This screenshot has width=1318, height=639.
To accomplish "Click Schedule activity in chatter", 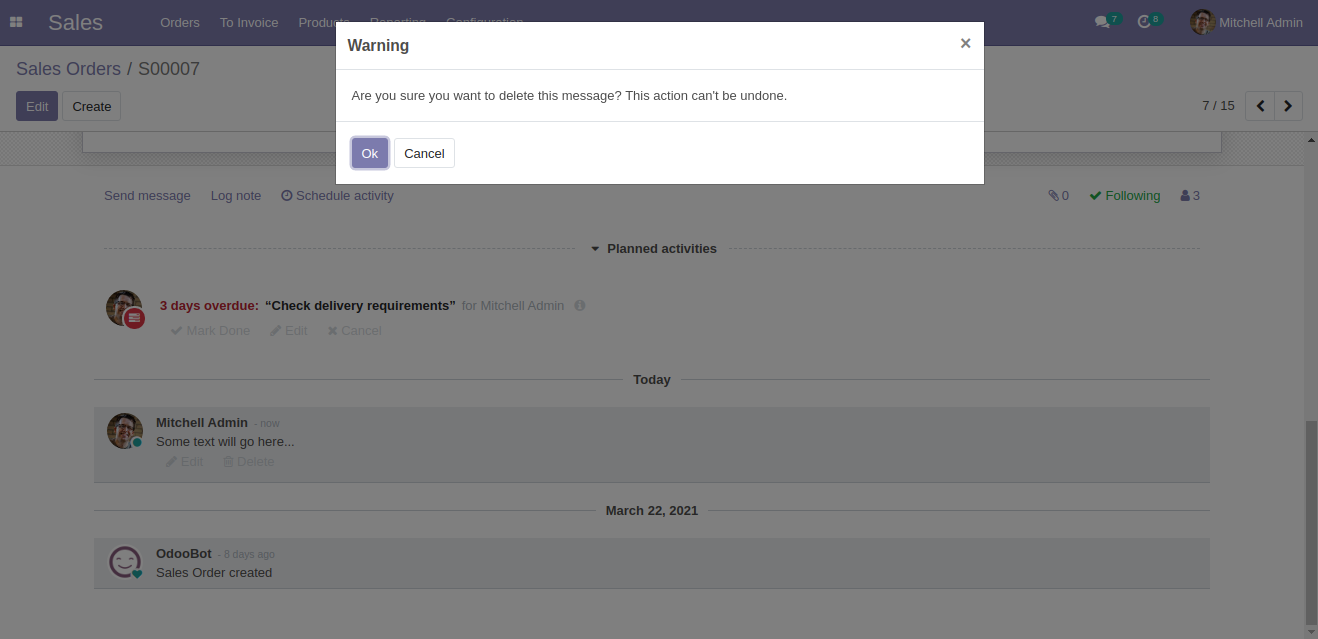I will (338, 196).
